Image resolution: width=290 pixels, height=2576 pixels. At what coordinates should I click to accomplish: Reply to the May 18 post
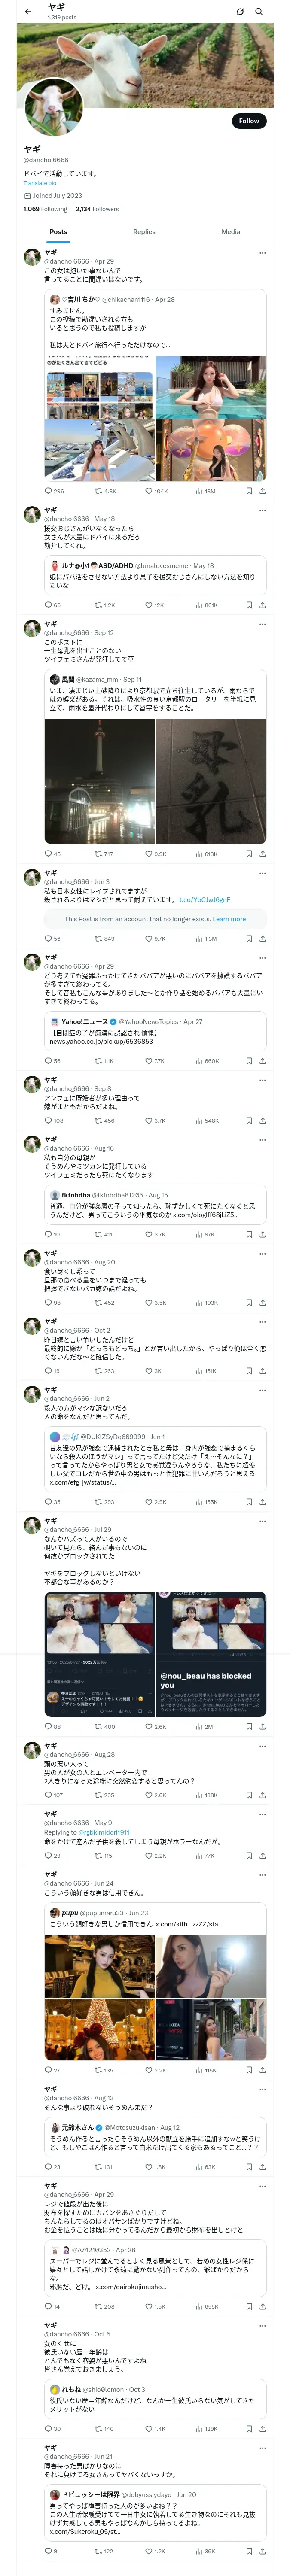[x=48, y=605]
